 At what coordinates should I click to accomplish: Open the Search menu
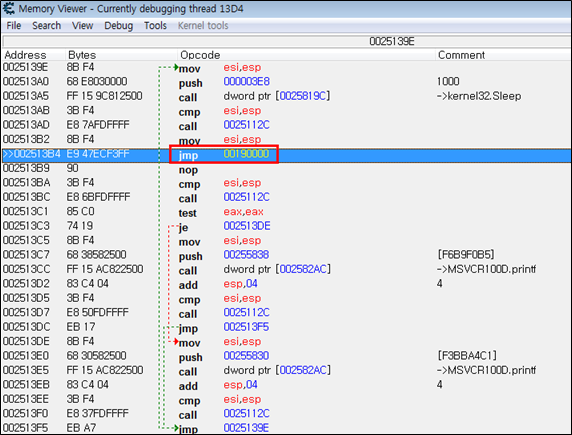[x=46, y=26]
